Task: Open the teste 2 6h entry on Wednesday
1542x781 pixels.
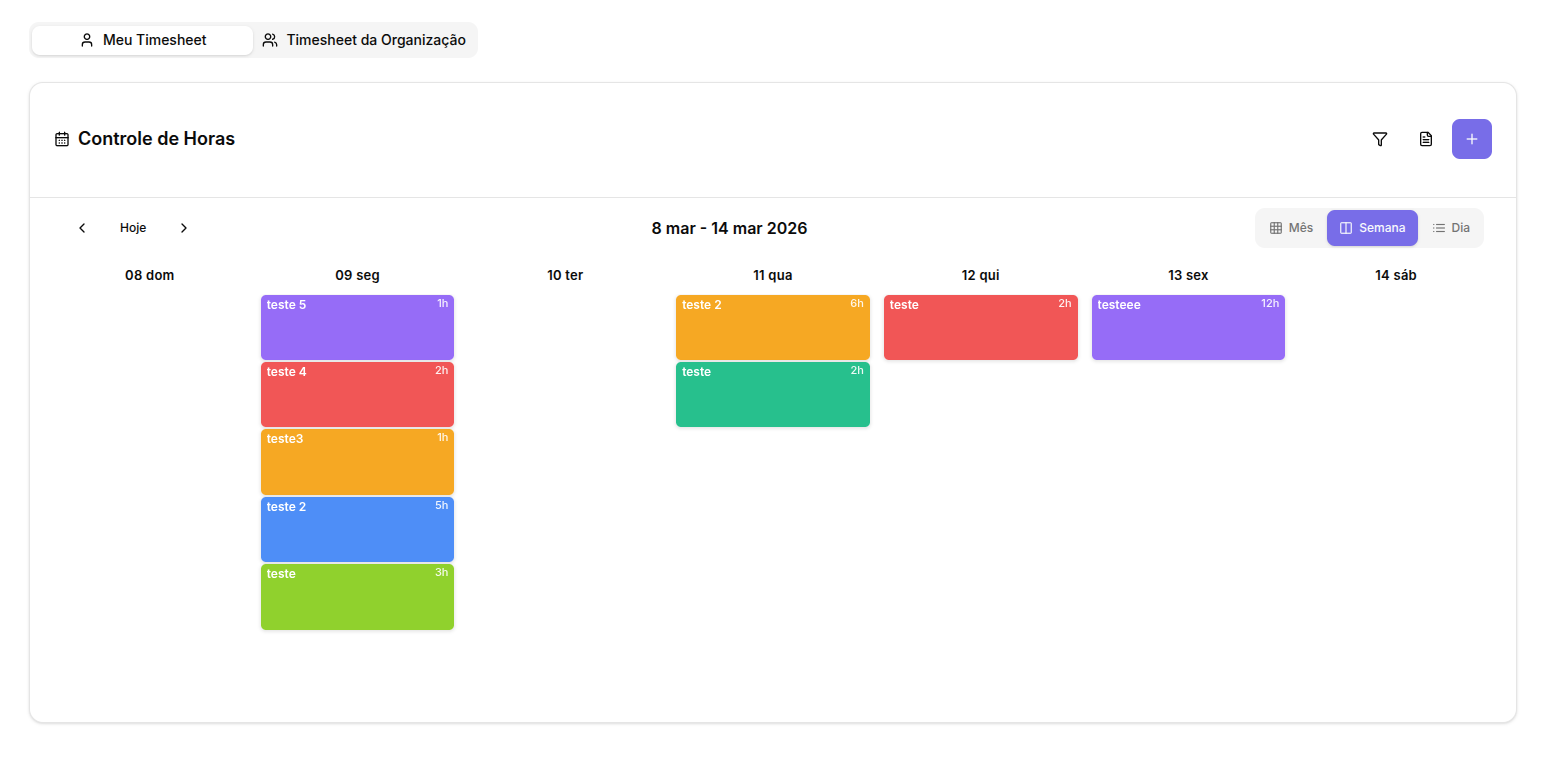Action: coord(772,327)
